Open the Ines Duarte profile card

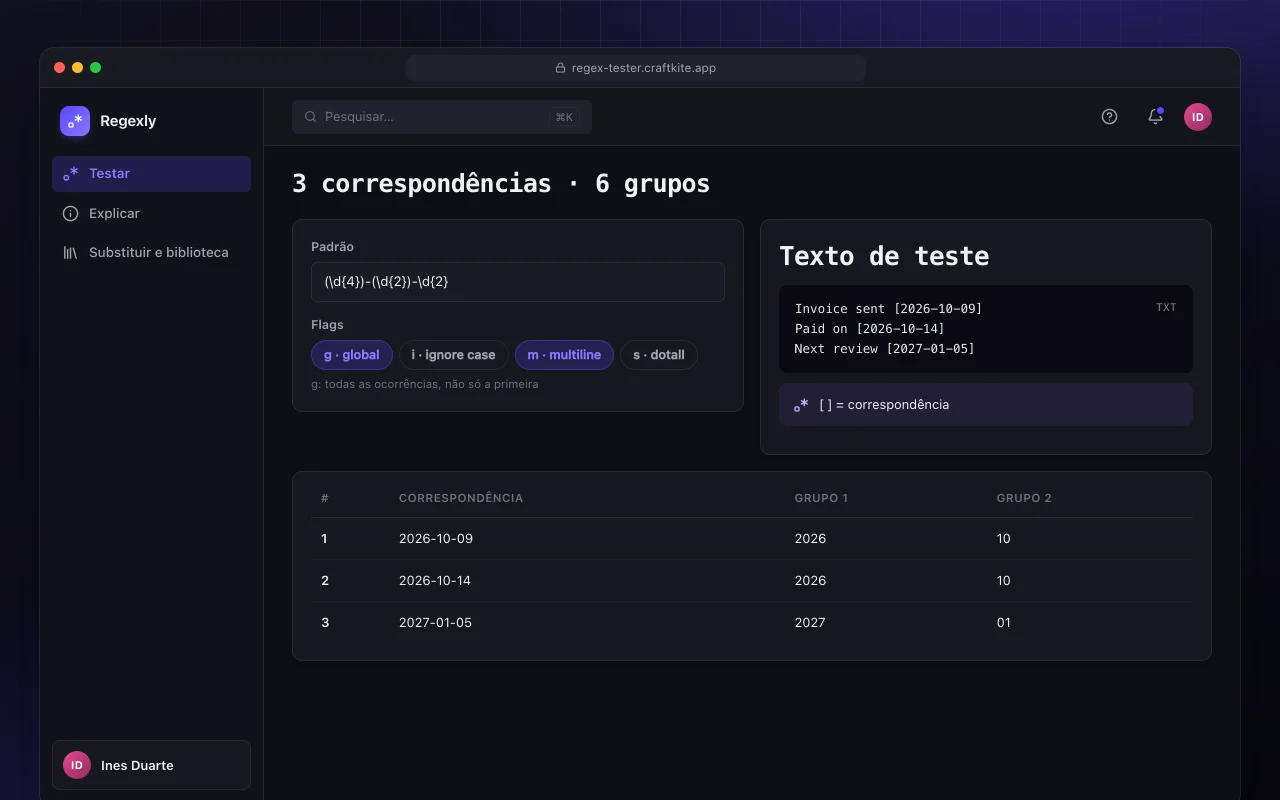(151, 765)
